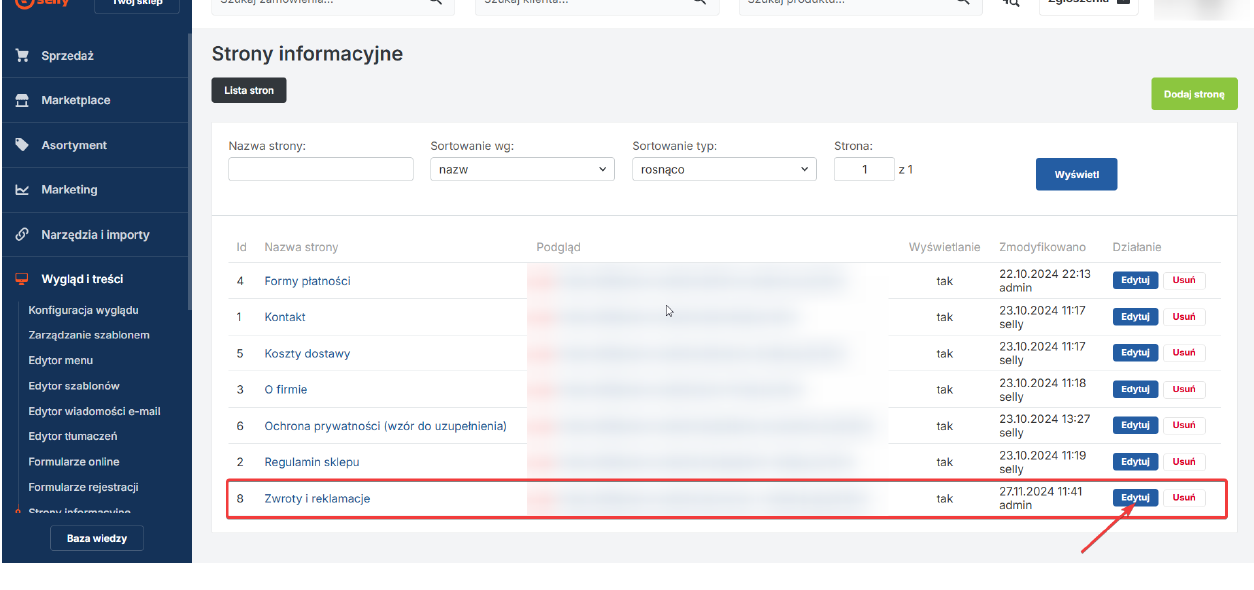Click Edytuj for O firmie

[1135, 389]
